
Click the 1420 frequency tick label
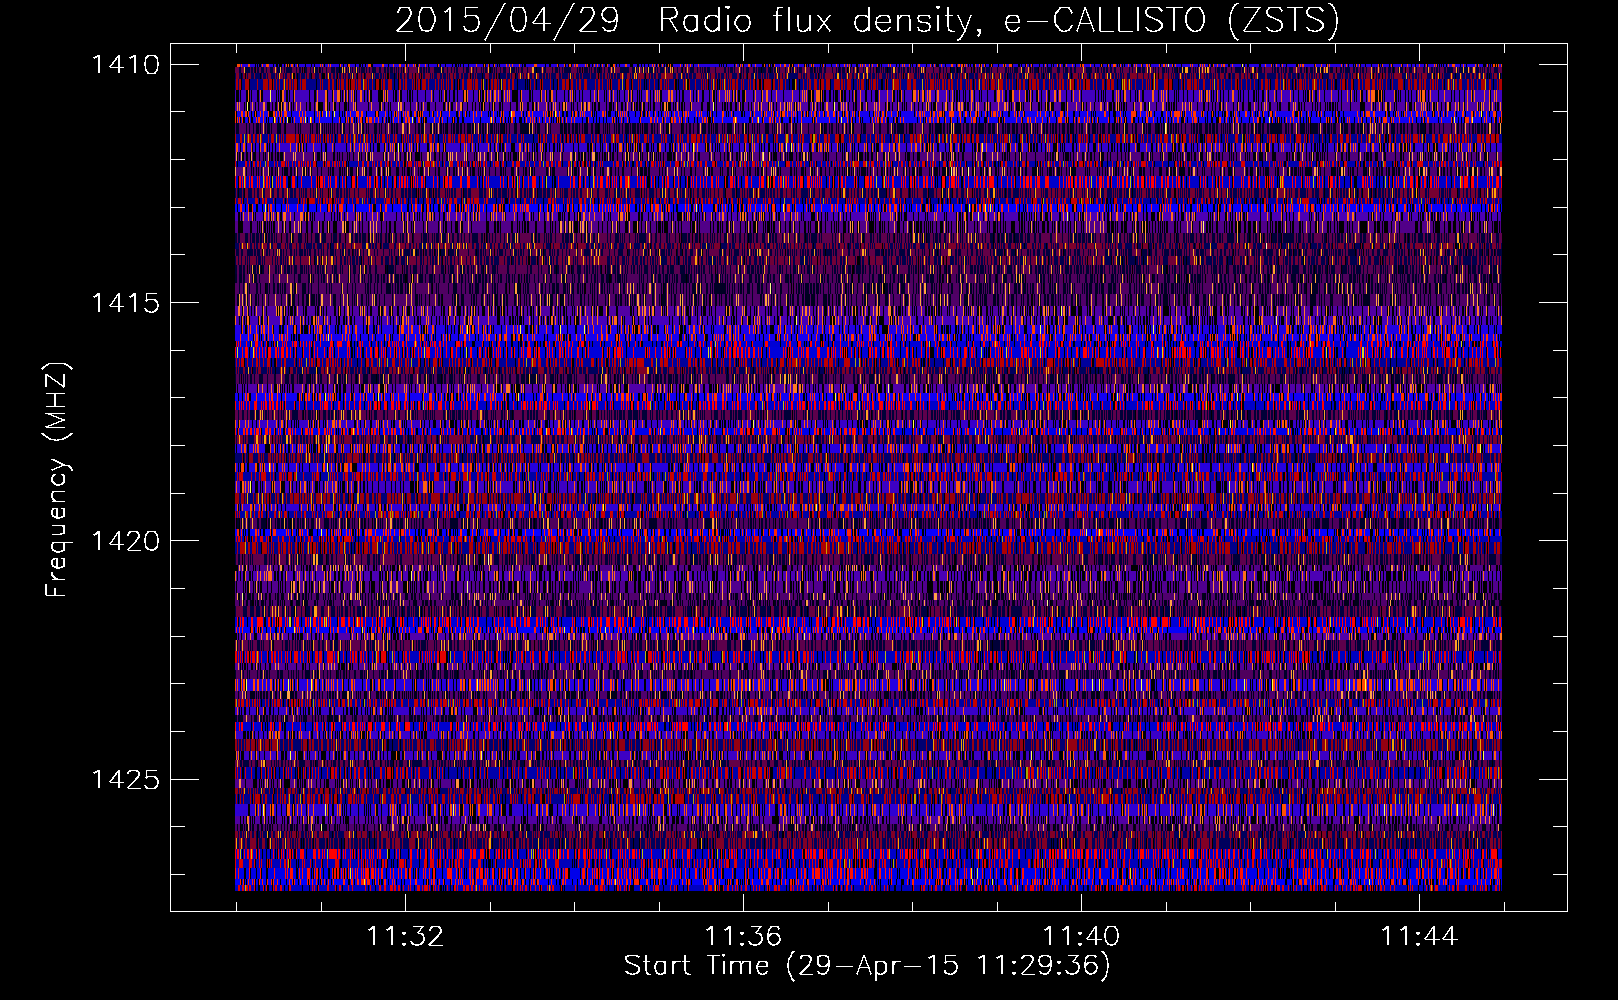pyautogui.click(x=126, y=541)
